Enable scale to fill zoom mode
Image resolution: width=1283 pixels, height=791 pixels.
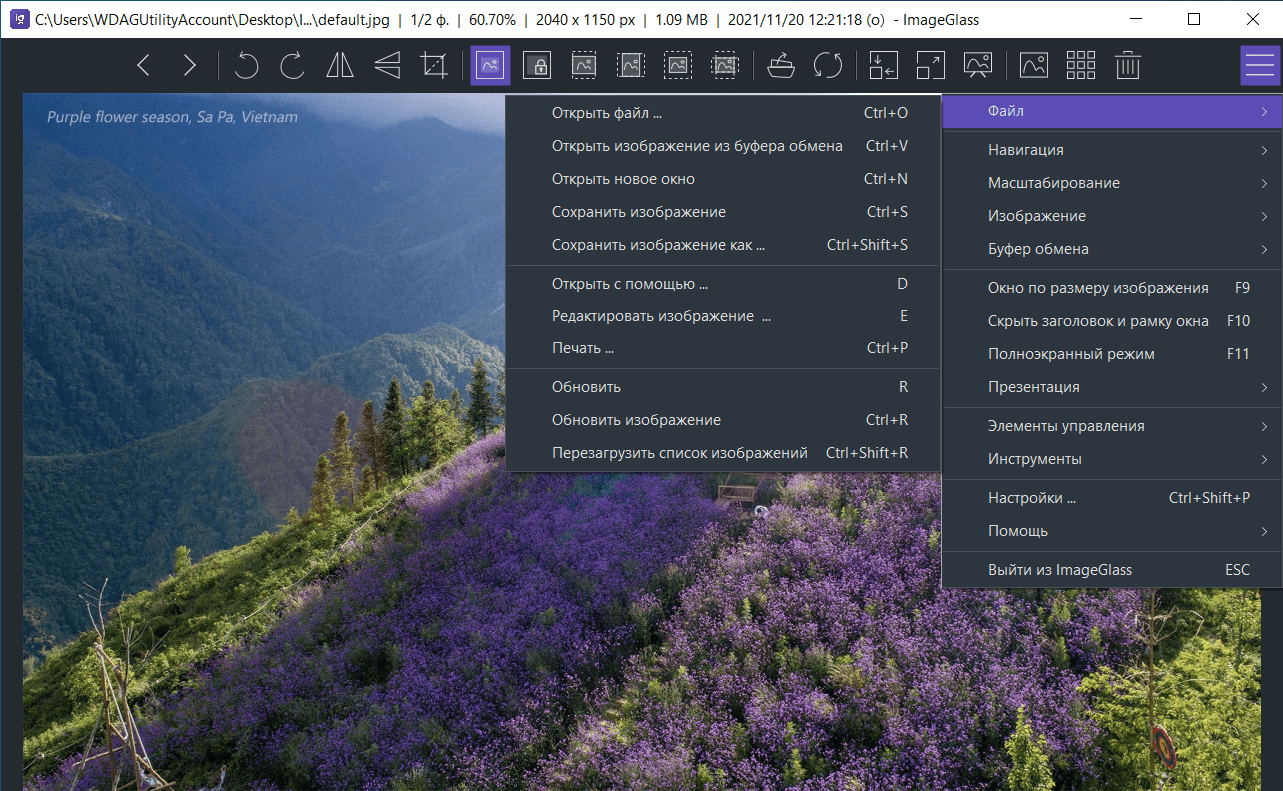[x=725, y=66]
